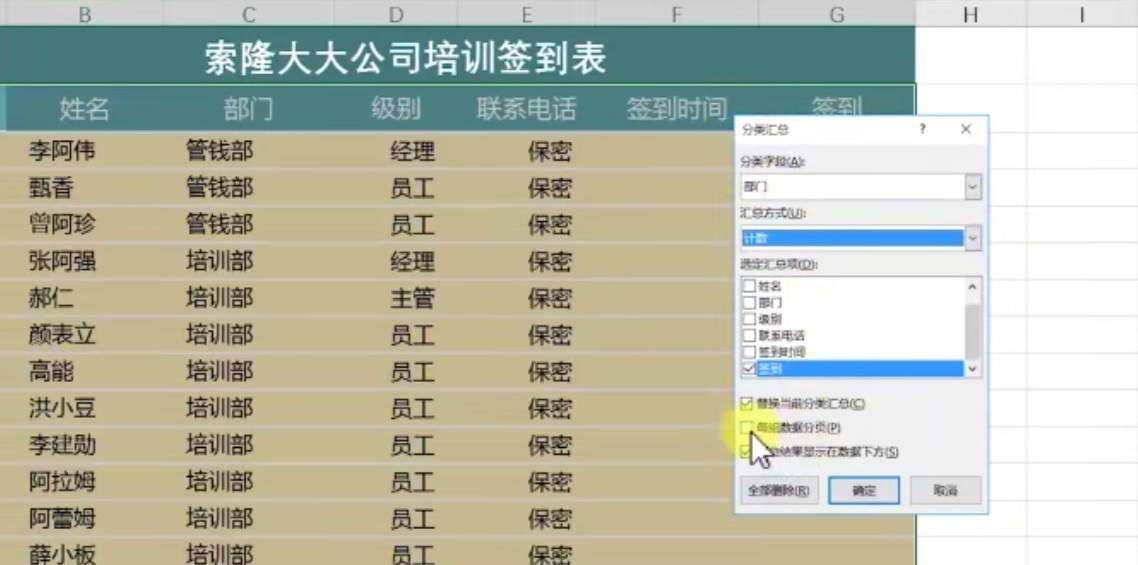Uncheck 签到 in the 选定汇总项 list
This screenshot has width=1138, height=565.
pos(749,369)
